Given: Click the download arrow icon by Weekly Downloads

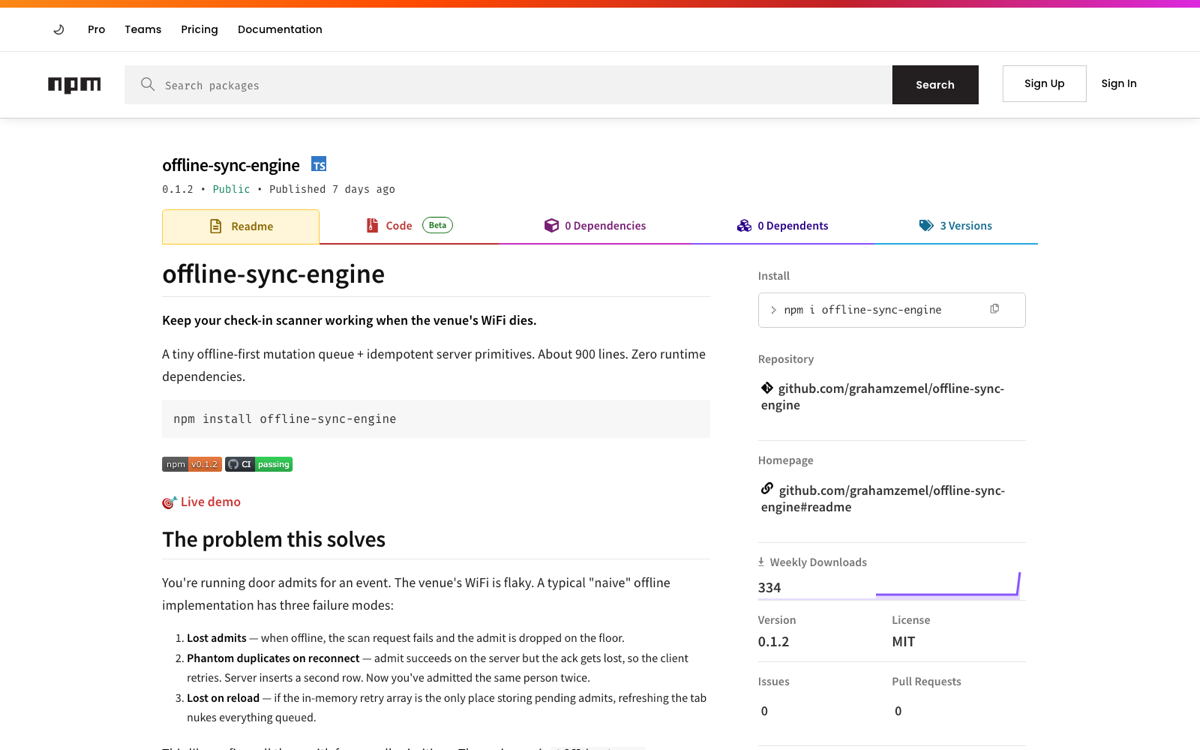Looking at the screenshot, I should point(761,562).
